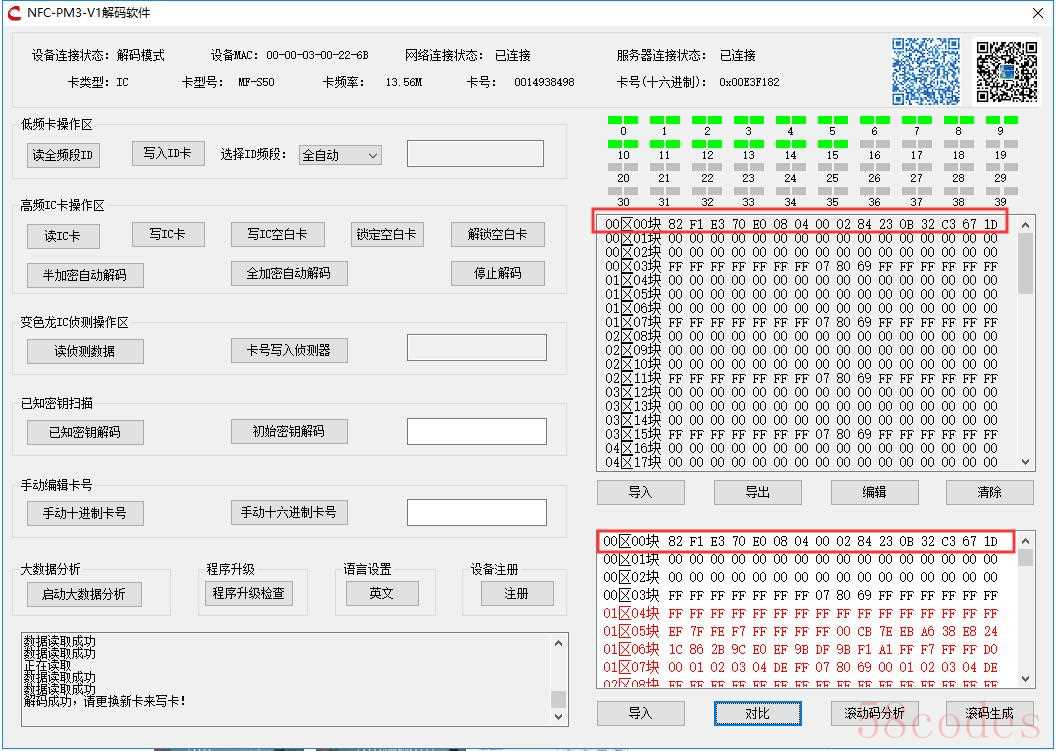Click lower 导入 button beside 对比
The width and height of the screenshot is (1056, 751).
[x=640, y=713]
